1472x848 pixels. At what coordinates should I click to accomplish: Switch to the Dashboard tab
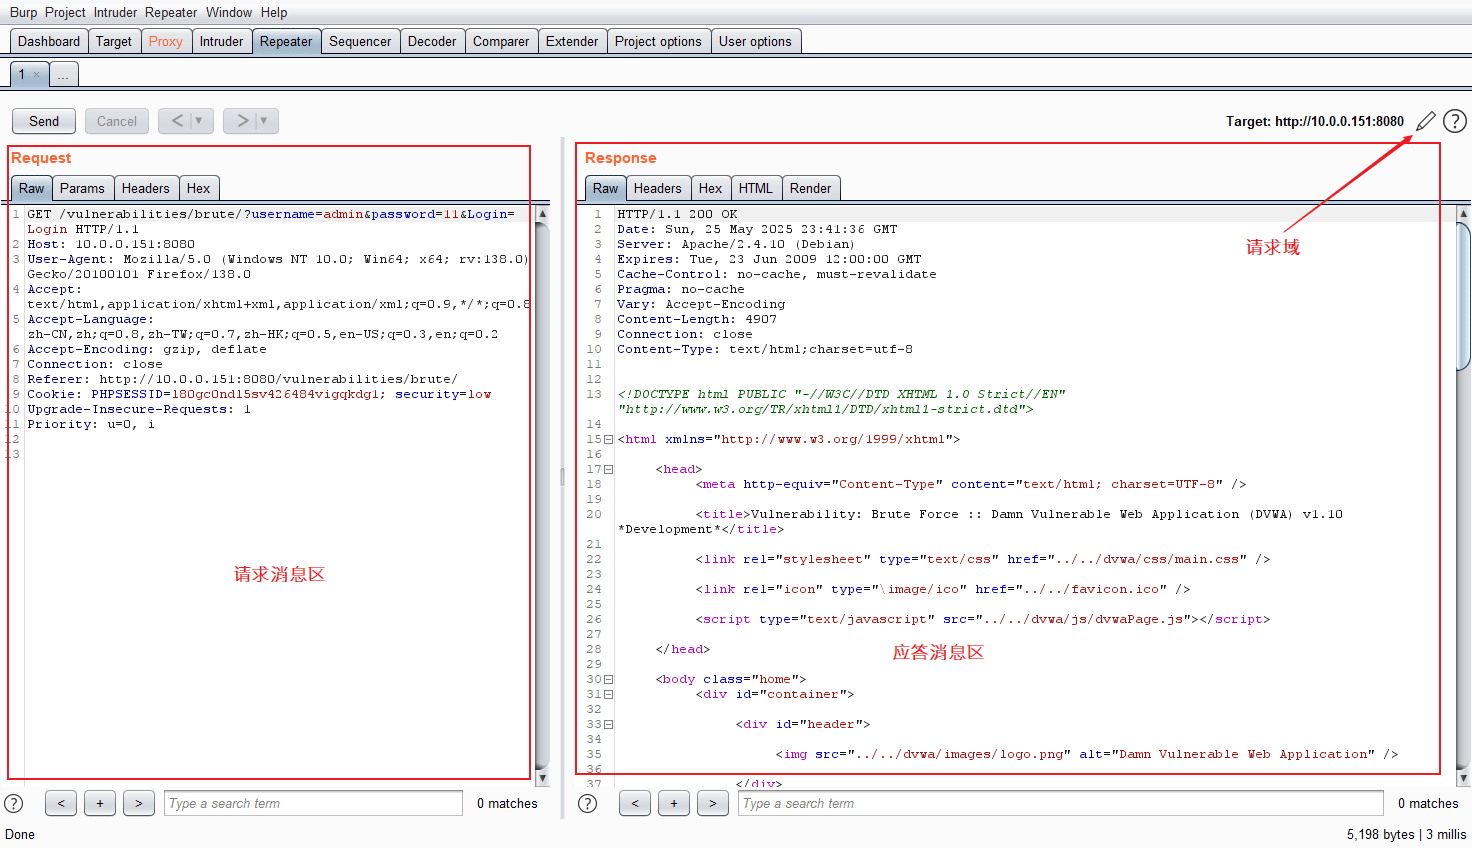(49, 41)
